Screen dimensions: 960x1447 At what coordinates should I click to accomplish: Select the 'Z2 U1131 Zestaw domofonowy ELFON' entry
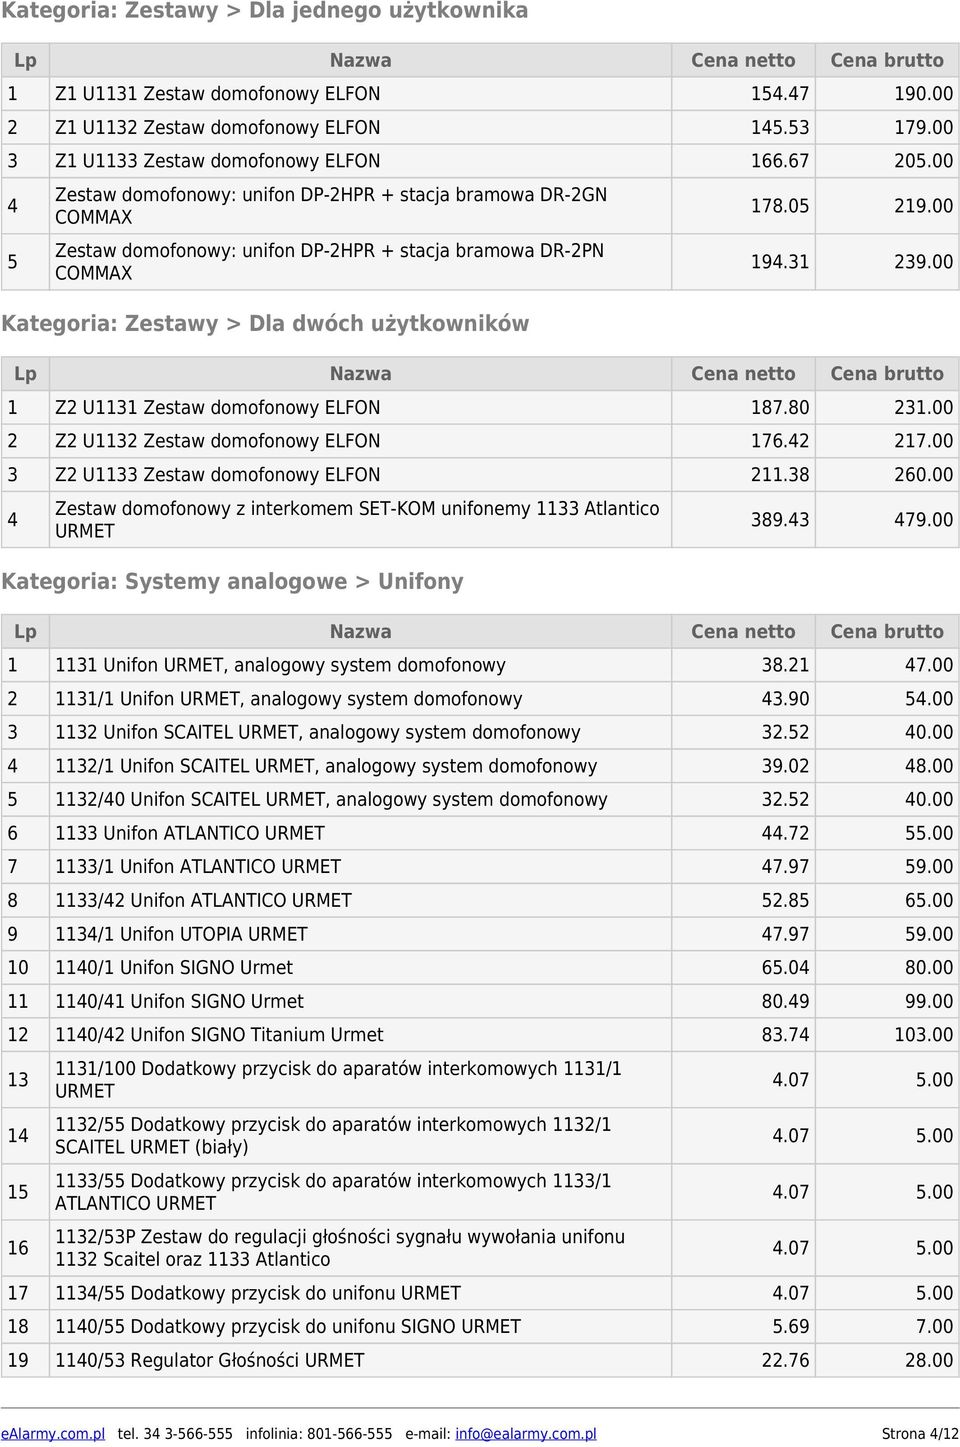(218, 408)
